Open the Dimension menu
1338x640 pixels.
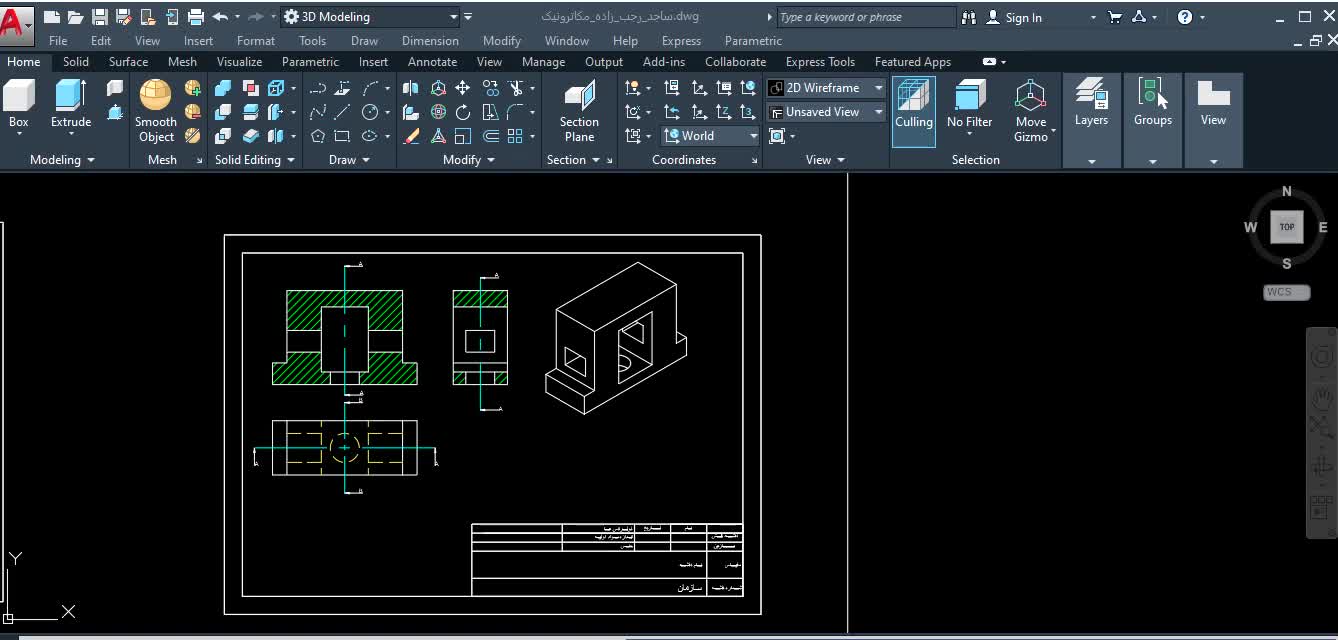(430, 41)
